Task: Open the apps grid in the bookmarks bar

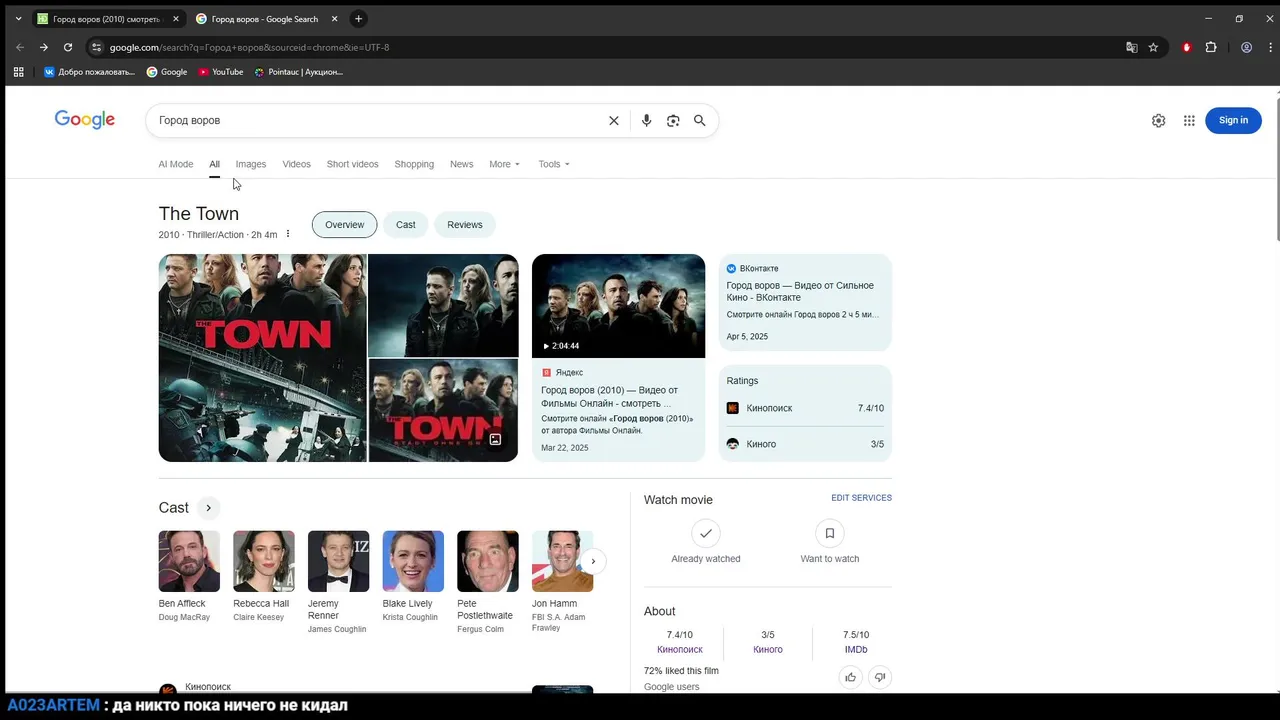Action: coord(18,72)
